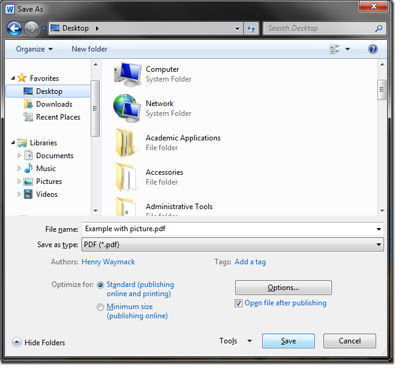Open the Tools dropdown menu

point(236,341)
